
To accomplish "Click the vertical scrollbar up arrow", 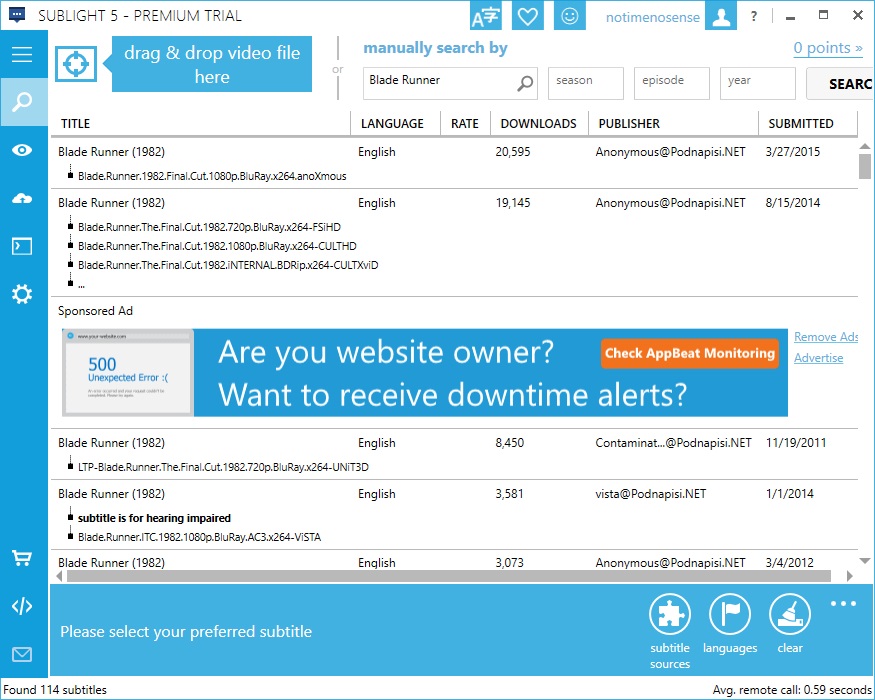I will 864,146.
